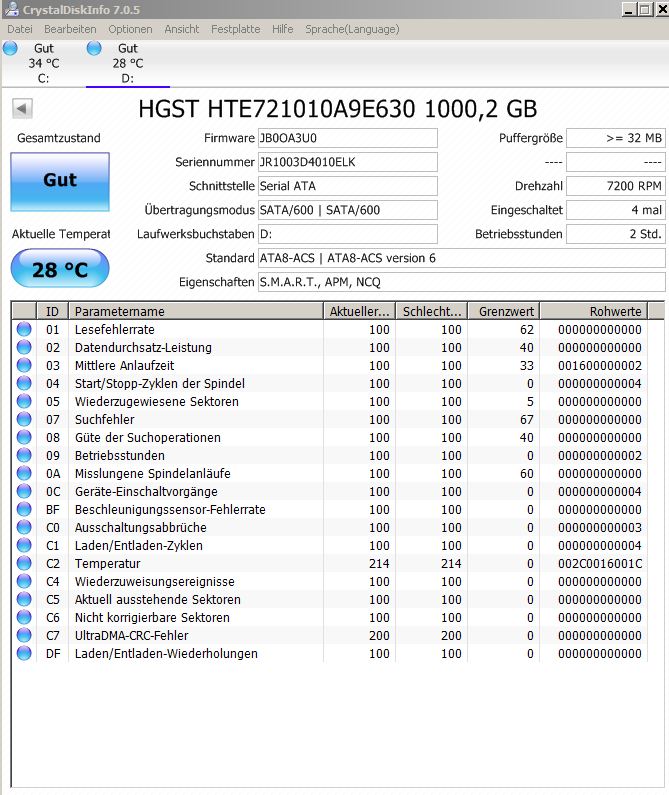Image resolution: width=669 pixels, height=795 pixels.
Task: Open the Festplatte menu
Action: pyautogui.click(x=235, y=29)
